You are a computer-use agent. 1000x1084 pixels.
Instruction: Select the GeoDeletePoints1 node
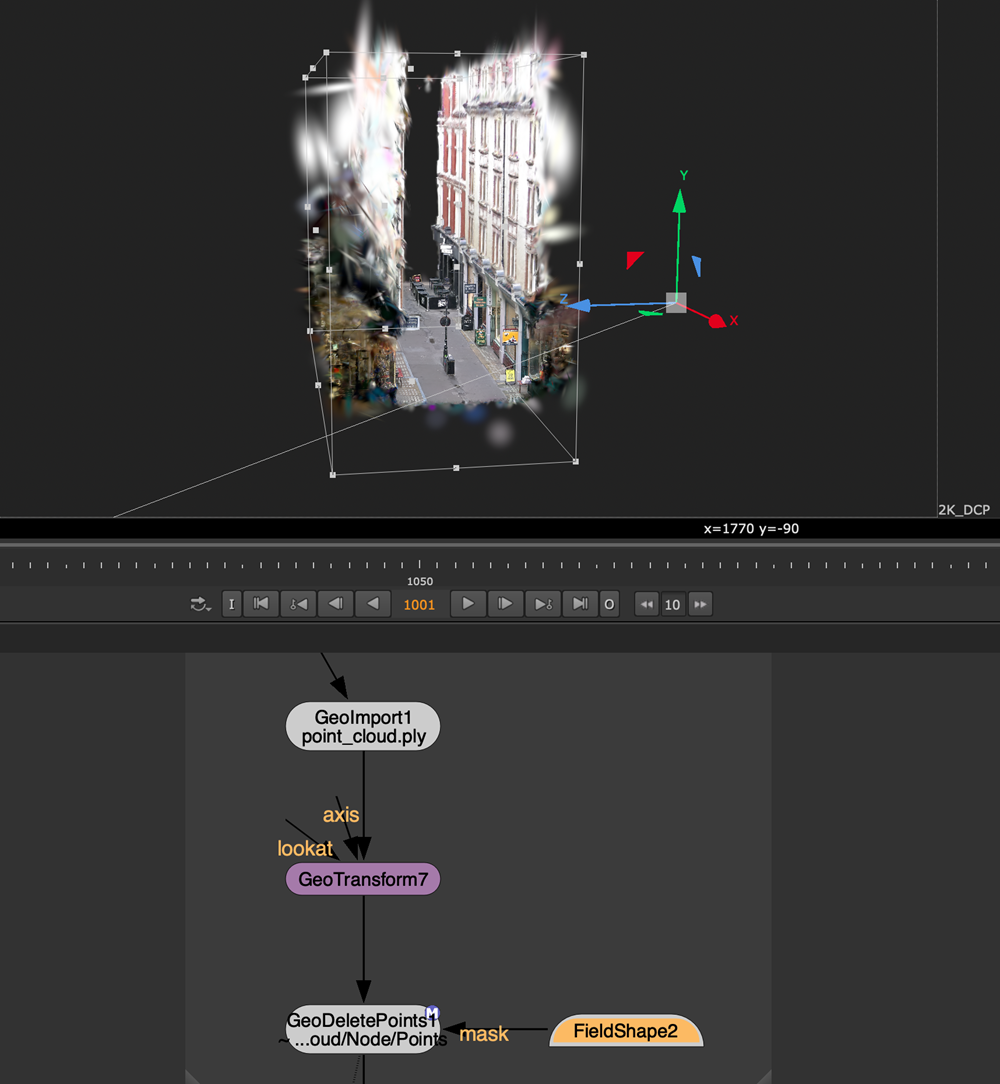coord(361,1031)
